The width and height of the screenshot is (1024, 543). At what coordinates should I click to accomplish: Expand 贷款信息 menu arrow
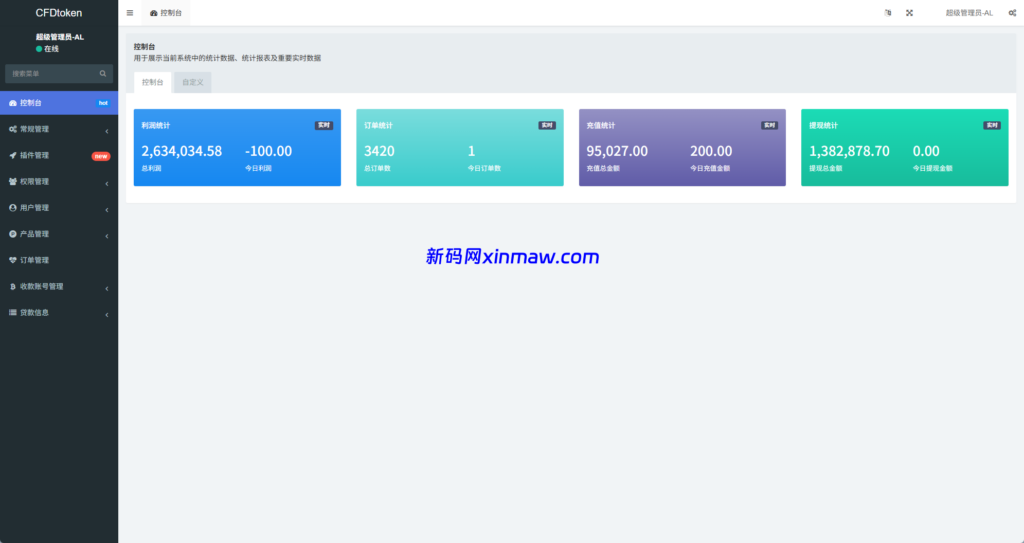106,314
